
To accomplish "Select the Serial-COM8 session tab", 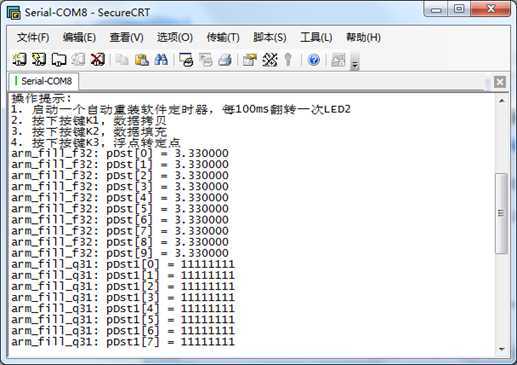I will pyautogui.click(x=44, y=81).
